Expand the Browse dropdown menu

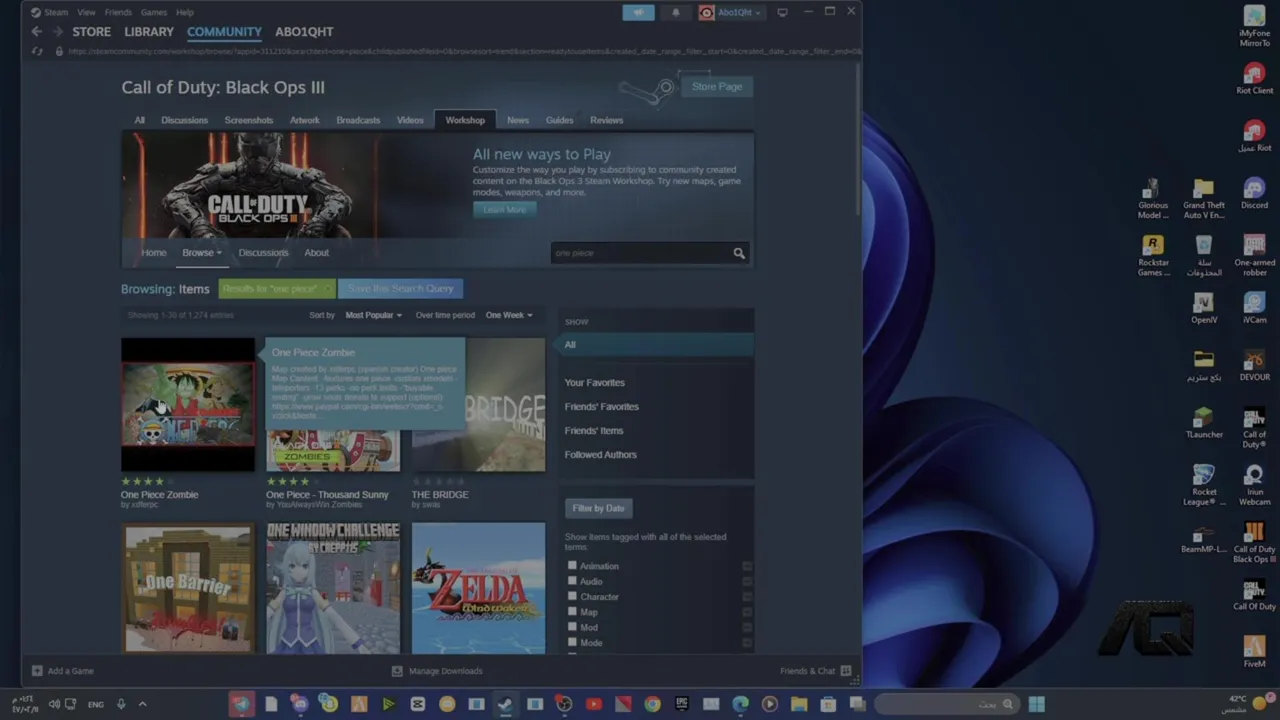(201, 253)
